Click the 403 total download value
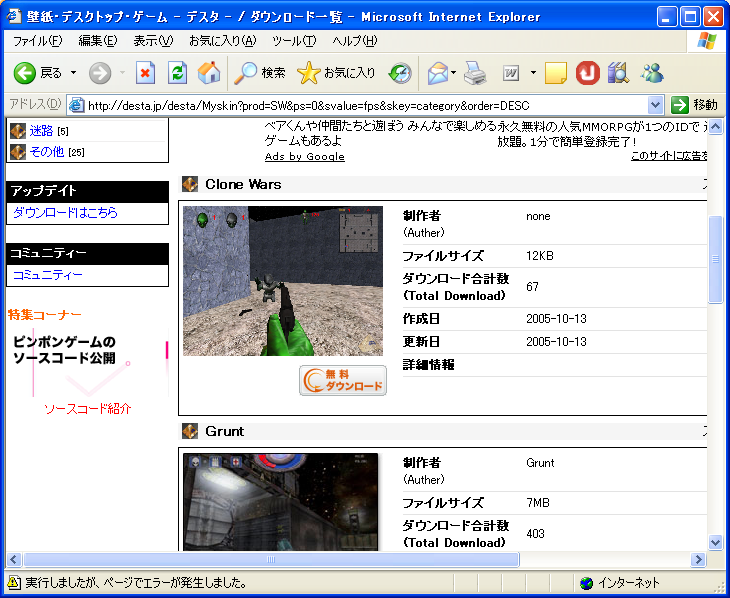 535,534
